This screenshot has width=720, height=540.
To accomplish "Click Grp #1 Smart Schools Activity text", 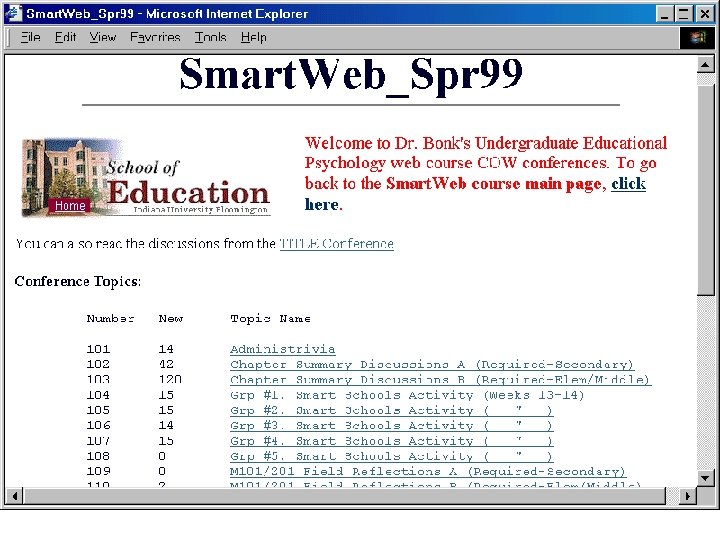I will coord(407,395).
